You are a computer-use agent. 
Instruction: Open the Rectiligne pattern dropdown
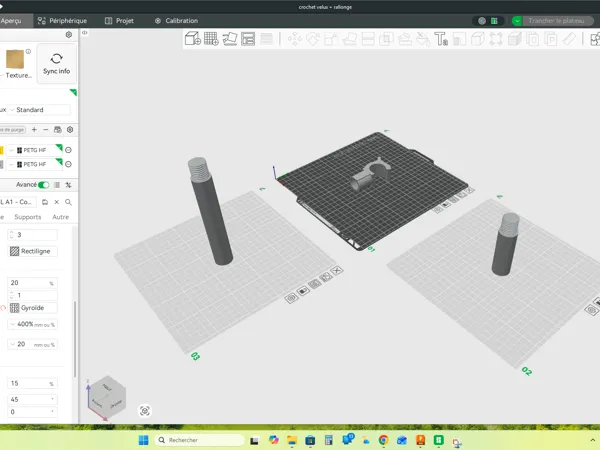click(x=33, y=251)
